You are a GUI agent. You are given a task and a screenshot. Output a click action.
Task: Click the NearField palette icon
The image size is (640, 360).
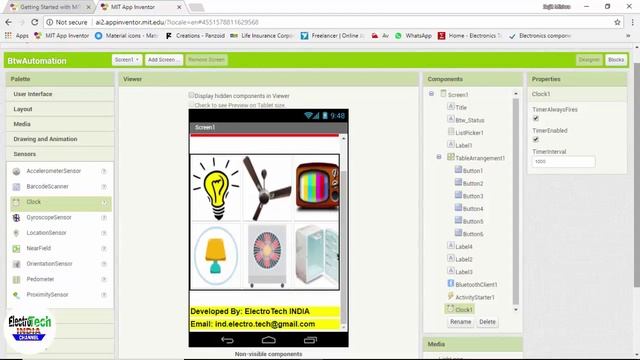(16, 249)
